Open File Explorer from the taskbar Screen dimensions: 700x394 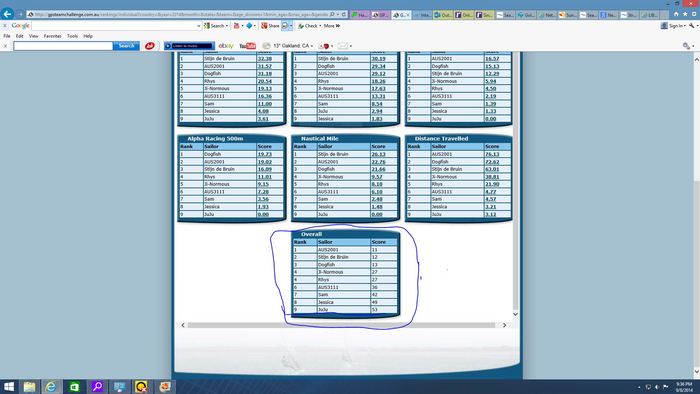(x=29, y=386)
